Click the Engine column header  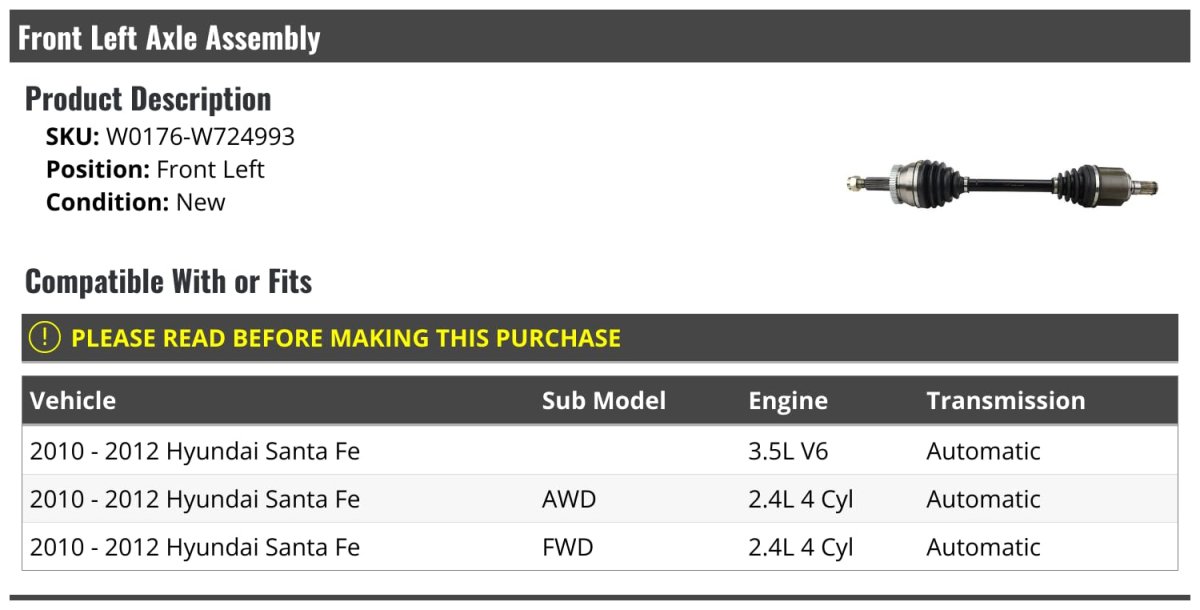[788, 401]
